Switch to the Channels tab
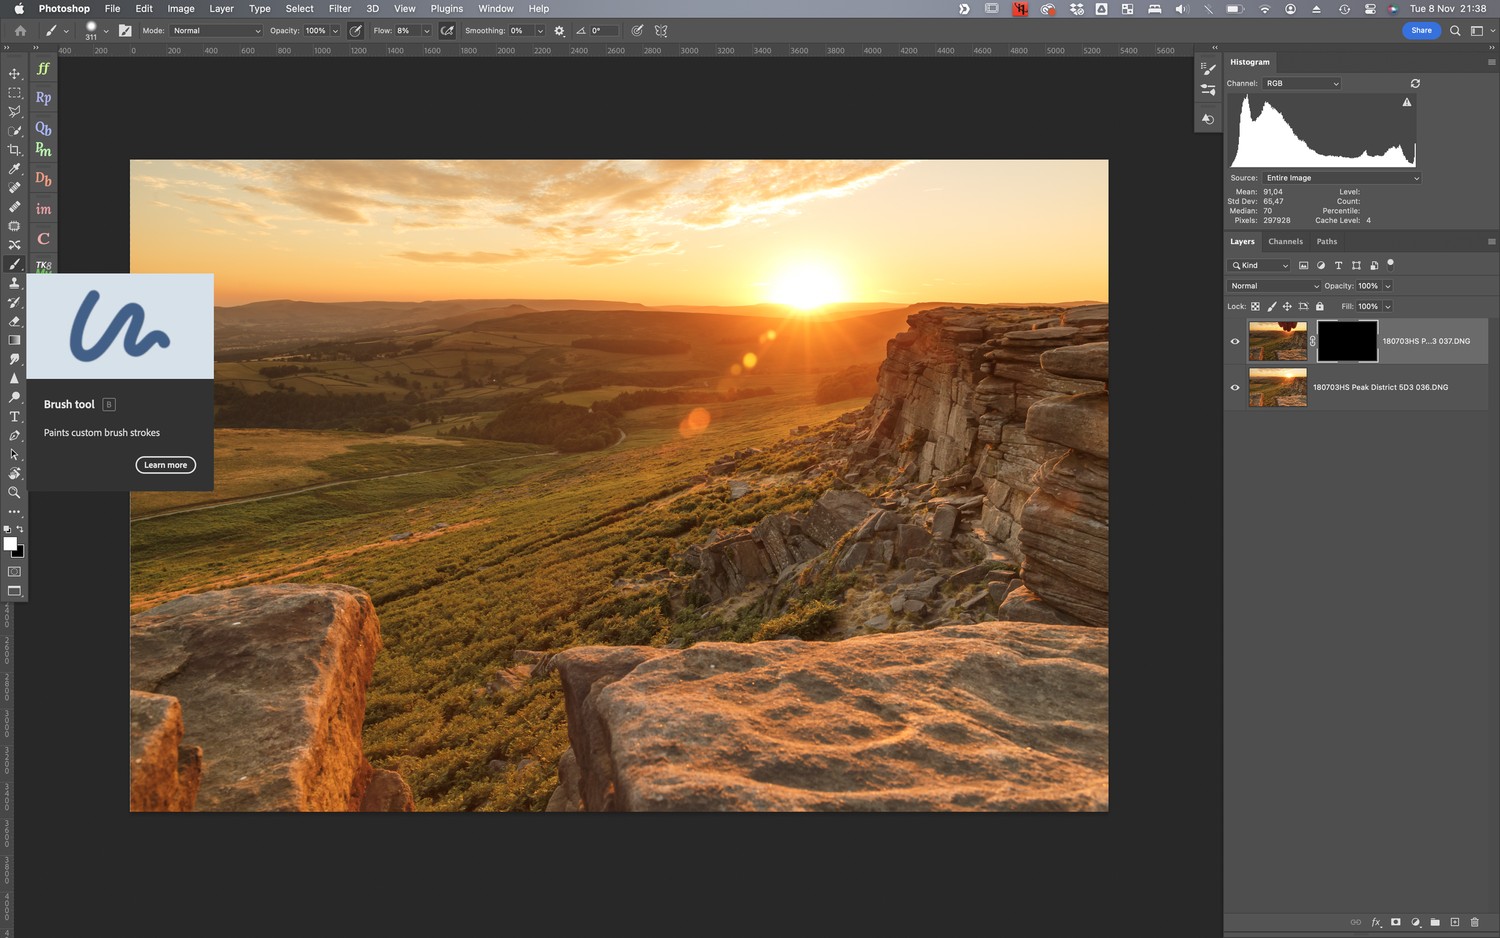Image resolution: width=1500 pixels, height=938 pixels. pos(1285,242)
